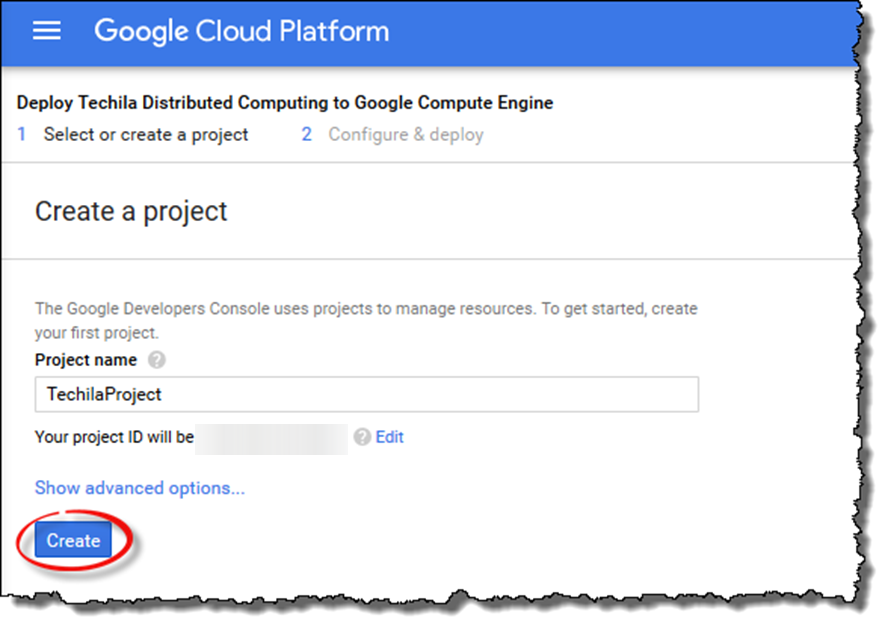This screenshot has width=888, height=627.
Task: Click the Edit link for project ID
Action: 389,437
